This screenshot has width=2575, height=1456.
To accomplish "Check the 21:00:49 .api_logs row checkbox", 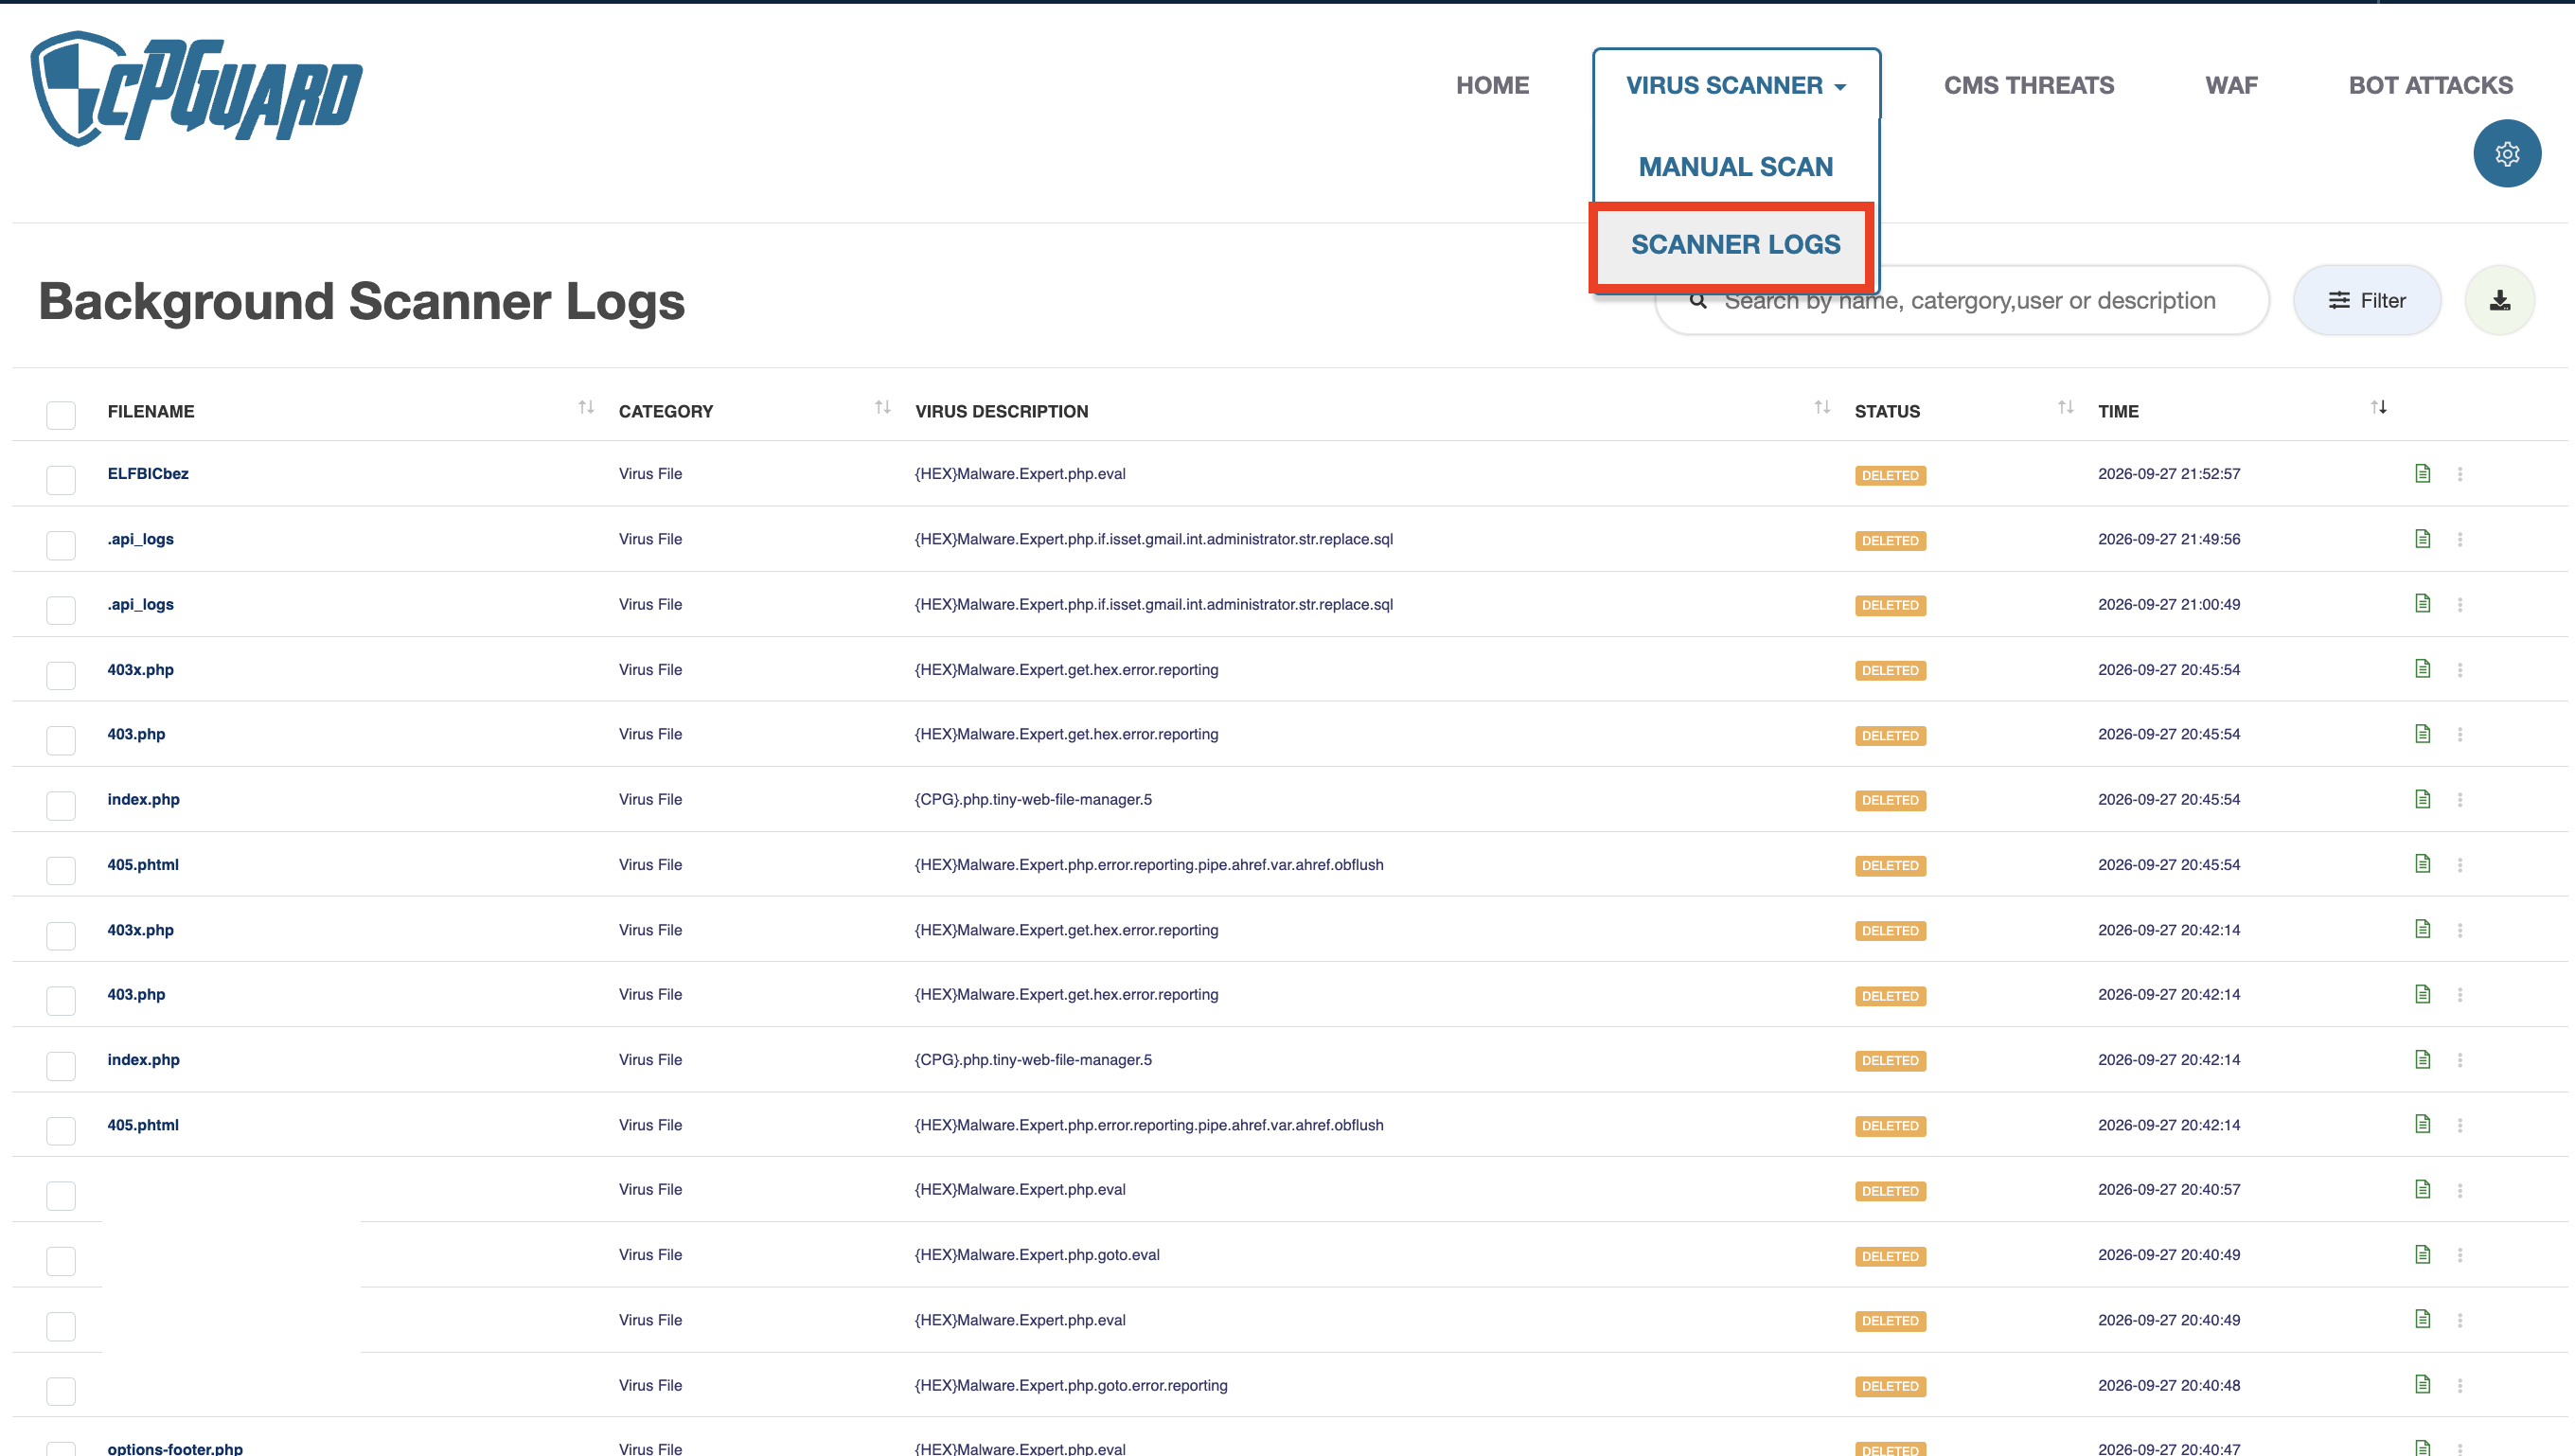I will pyautogui.click(x=61, y=610).
